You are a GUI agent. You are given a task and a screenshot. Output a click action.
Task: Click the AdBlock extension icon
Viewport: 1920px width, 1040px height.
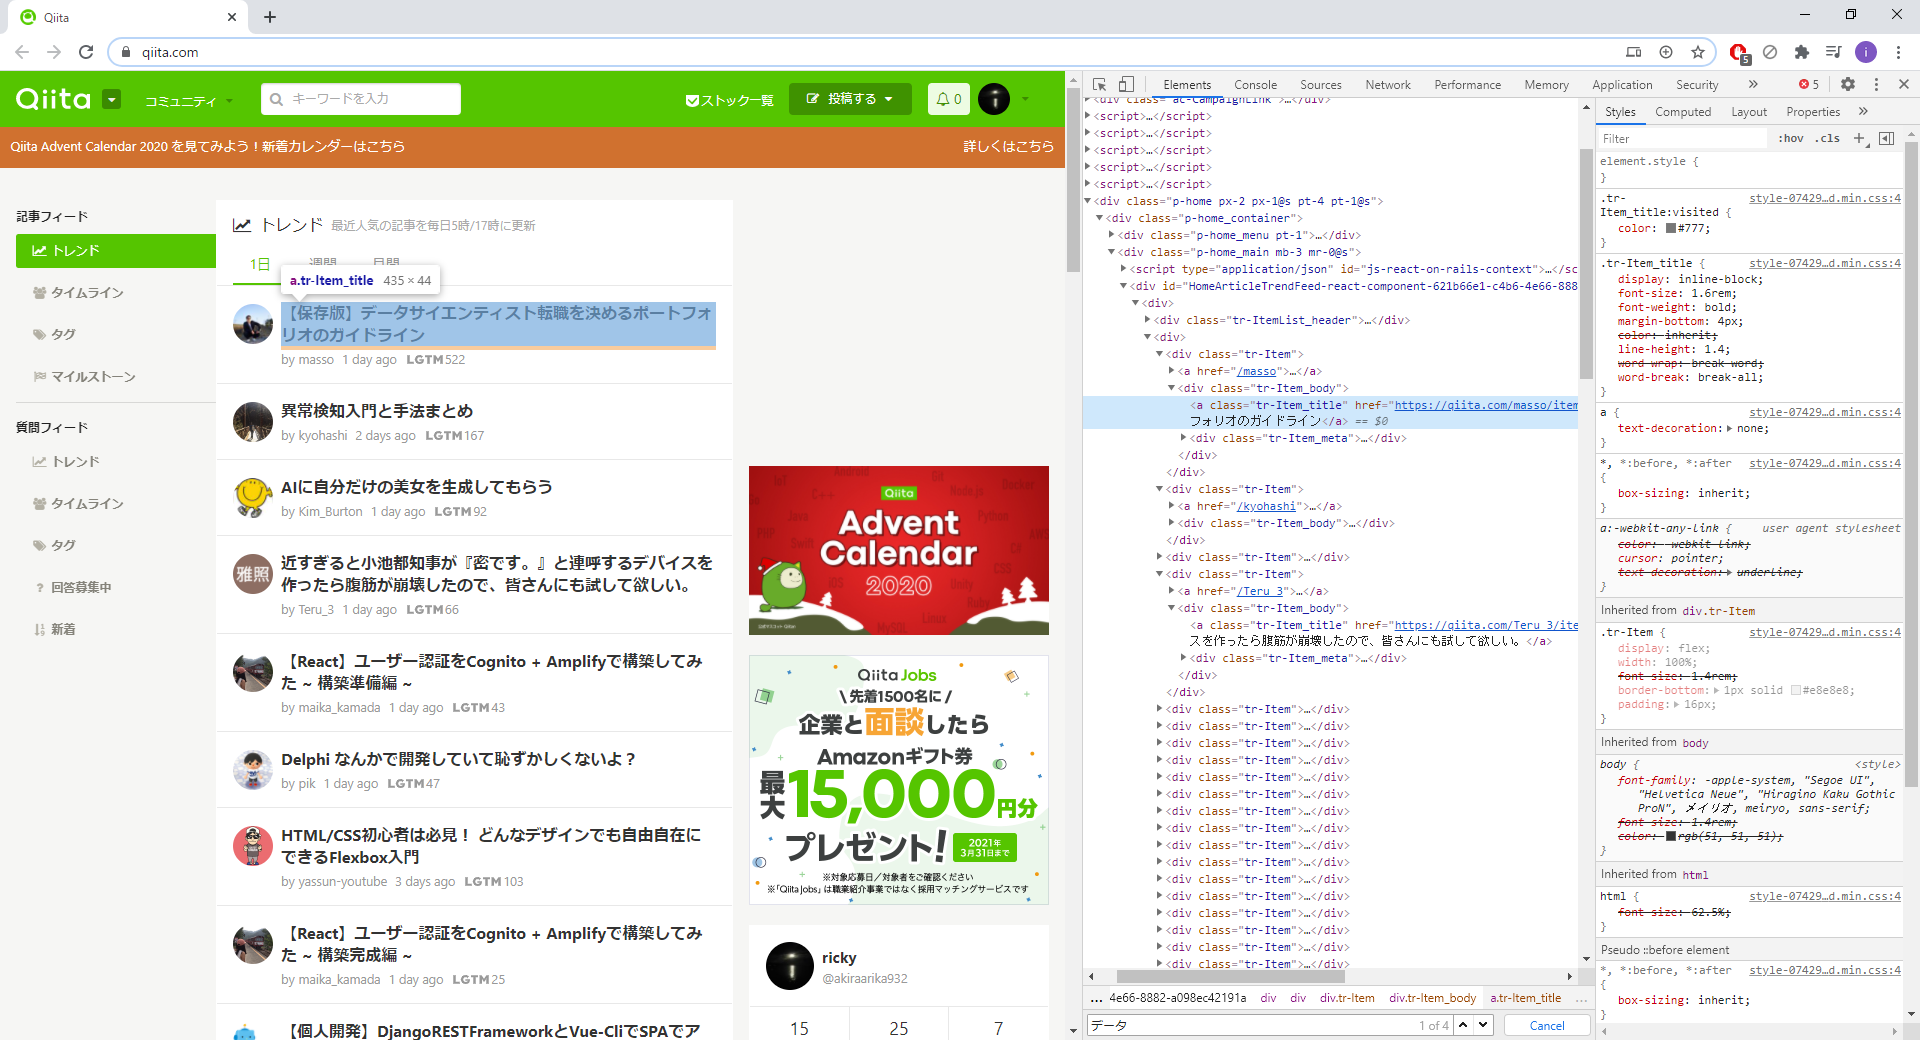[1739, 52]
